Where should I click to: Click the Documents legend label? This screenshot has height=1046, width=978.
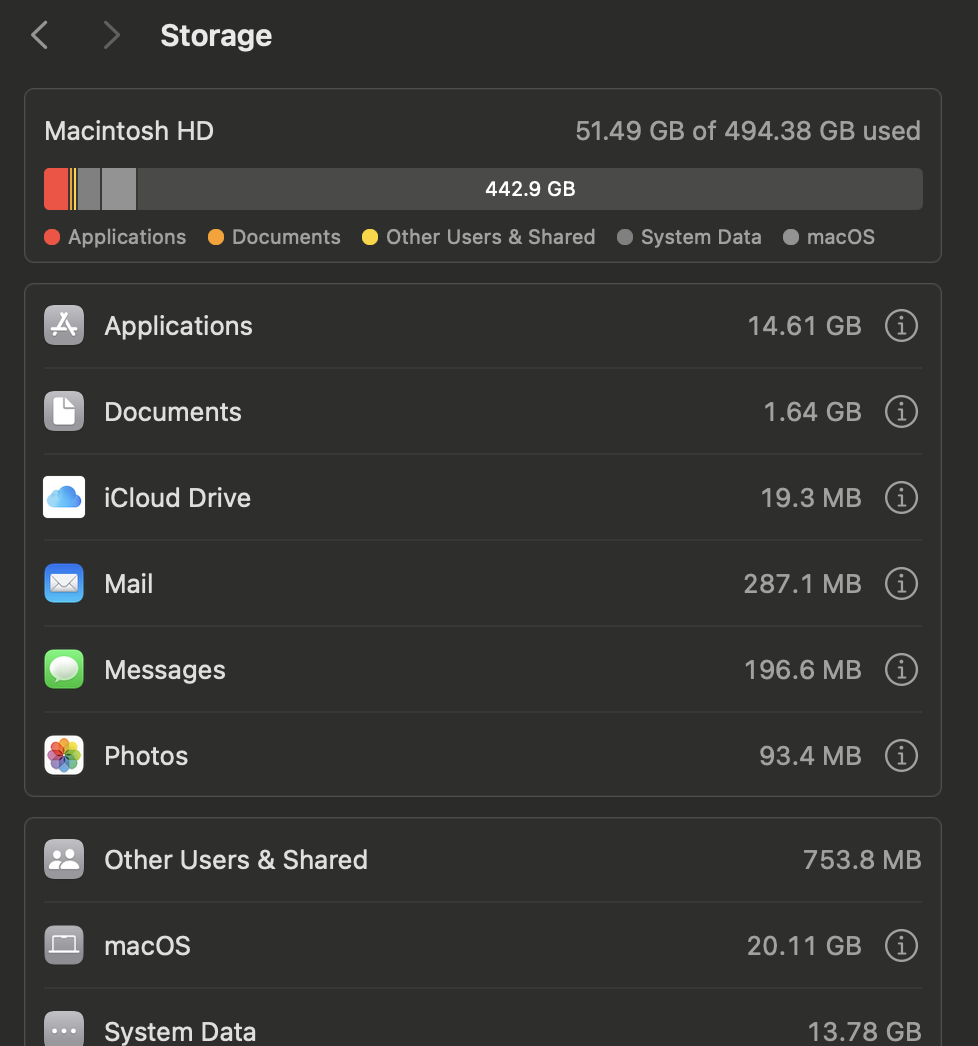286,237
